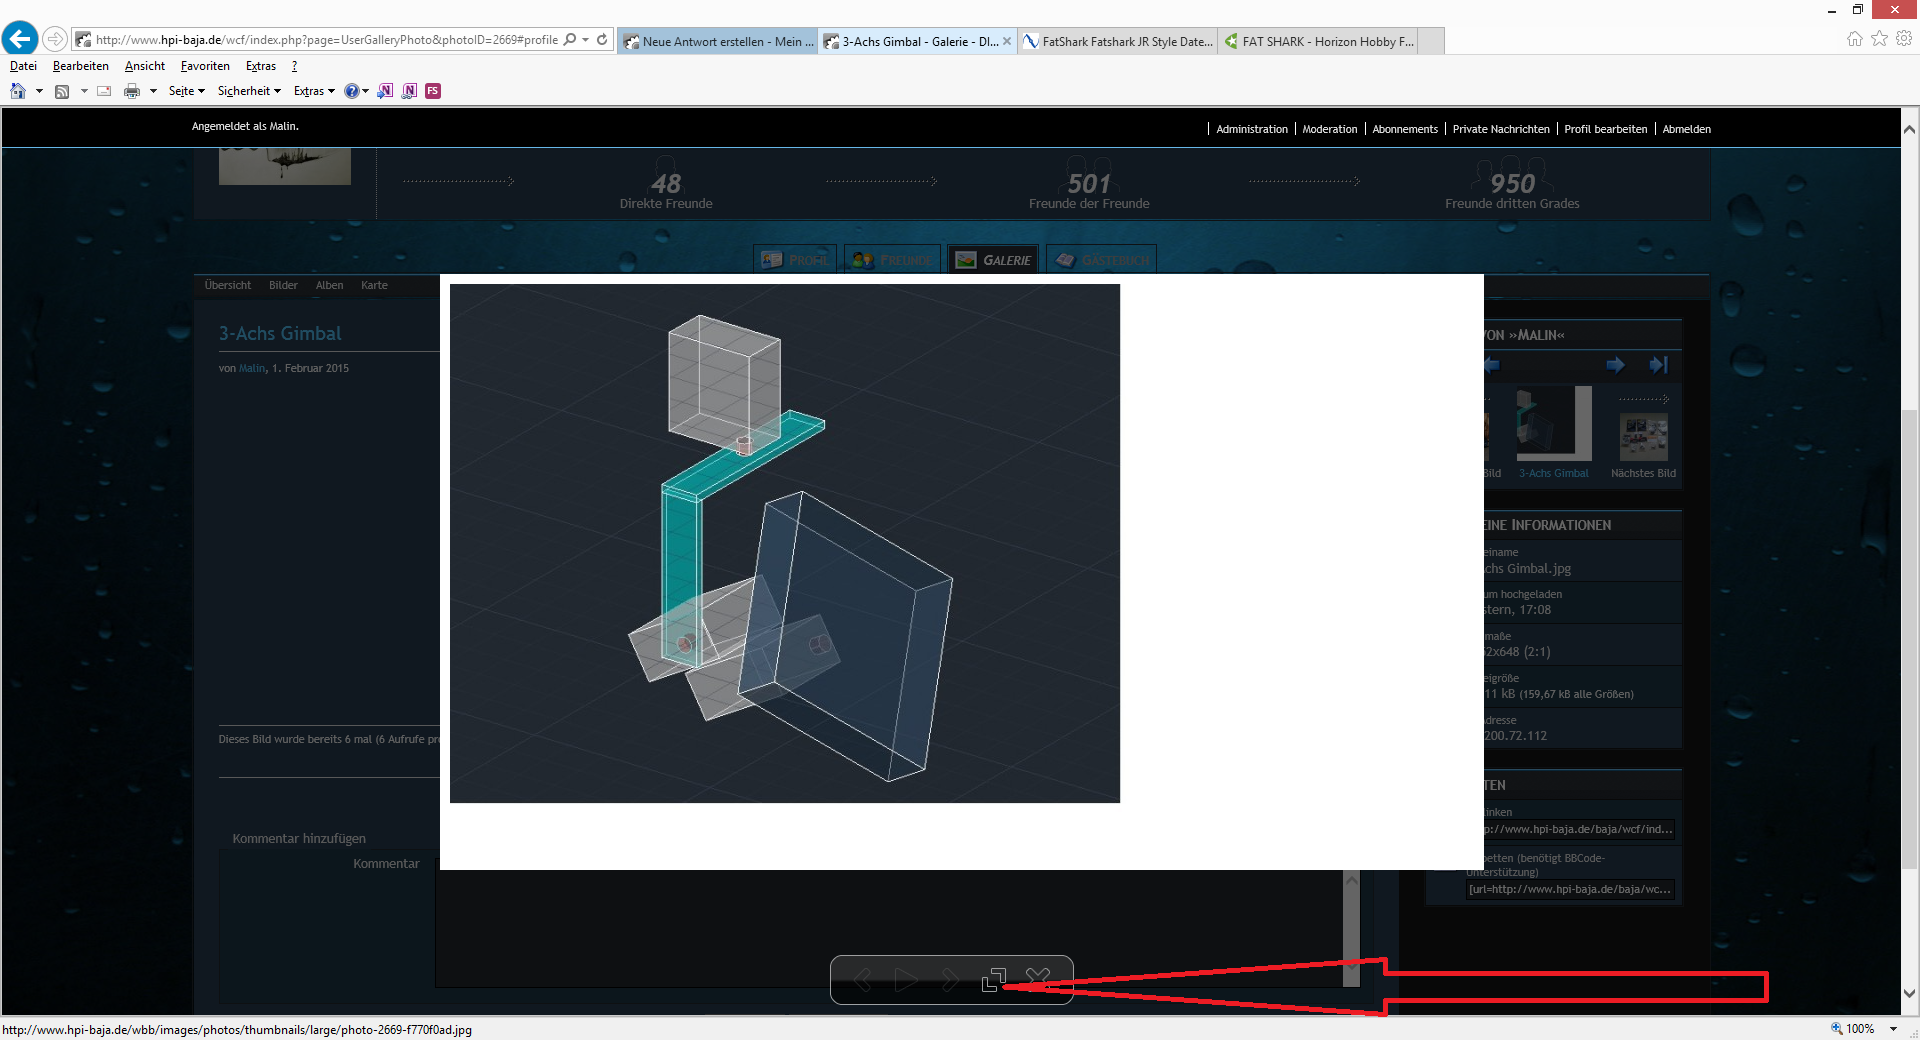The height and width of the screenshot is (1040, 1920).
Task: Start the lightbox slideshow play button
Action: tap(906, 980)
